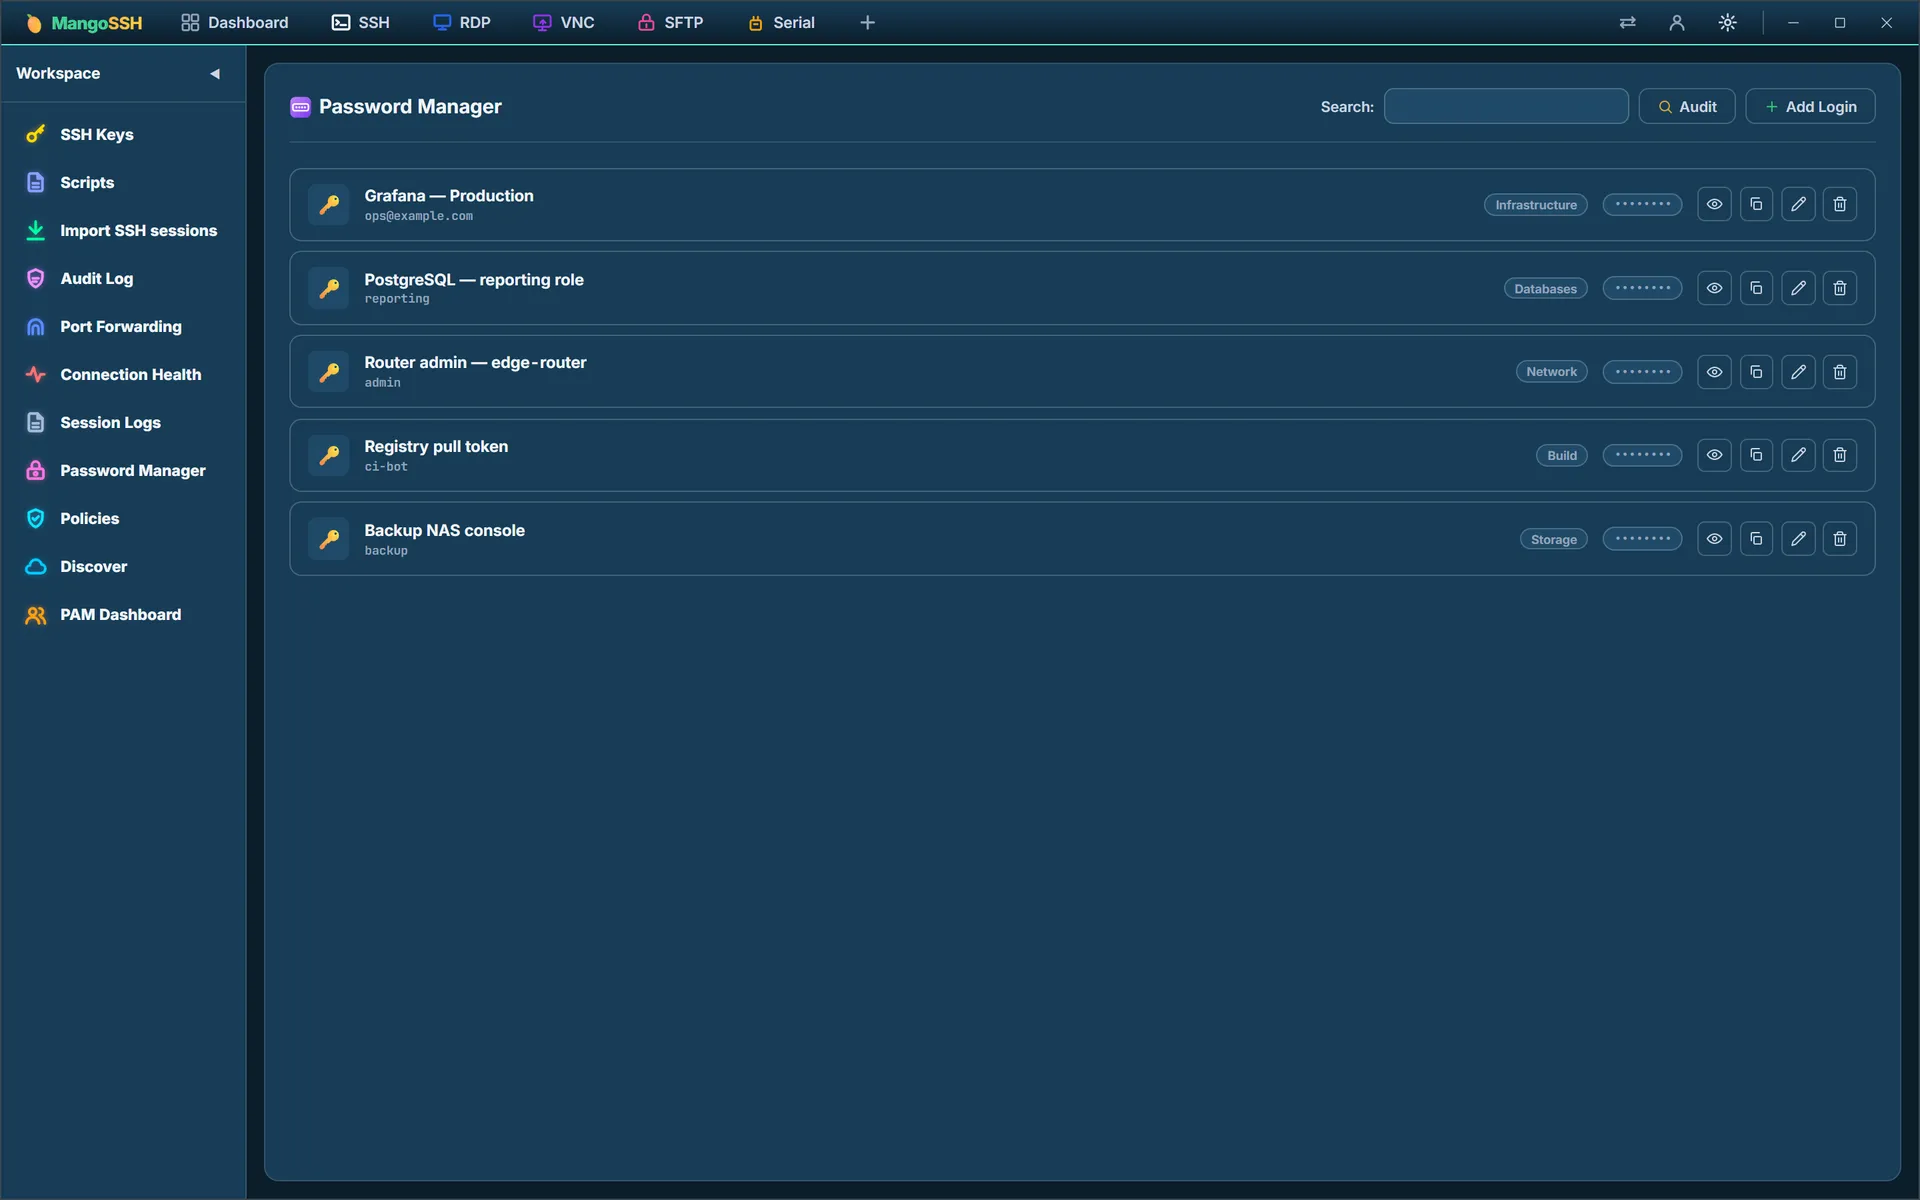Open the user account icon
The height and width of the screenshot is (1200, 1920).
point(1677,22)
